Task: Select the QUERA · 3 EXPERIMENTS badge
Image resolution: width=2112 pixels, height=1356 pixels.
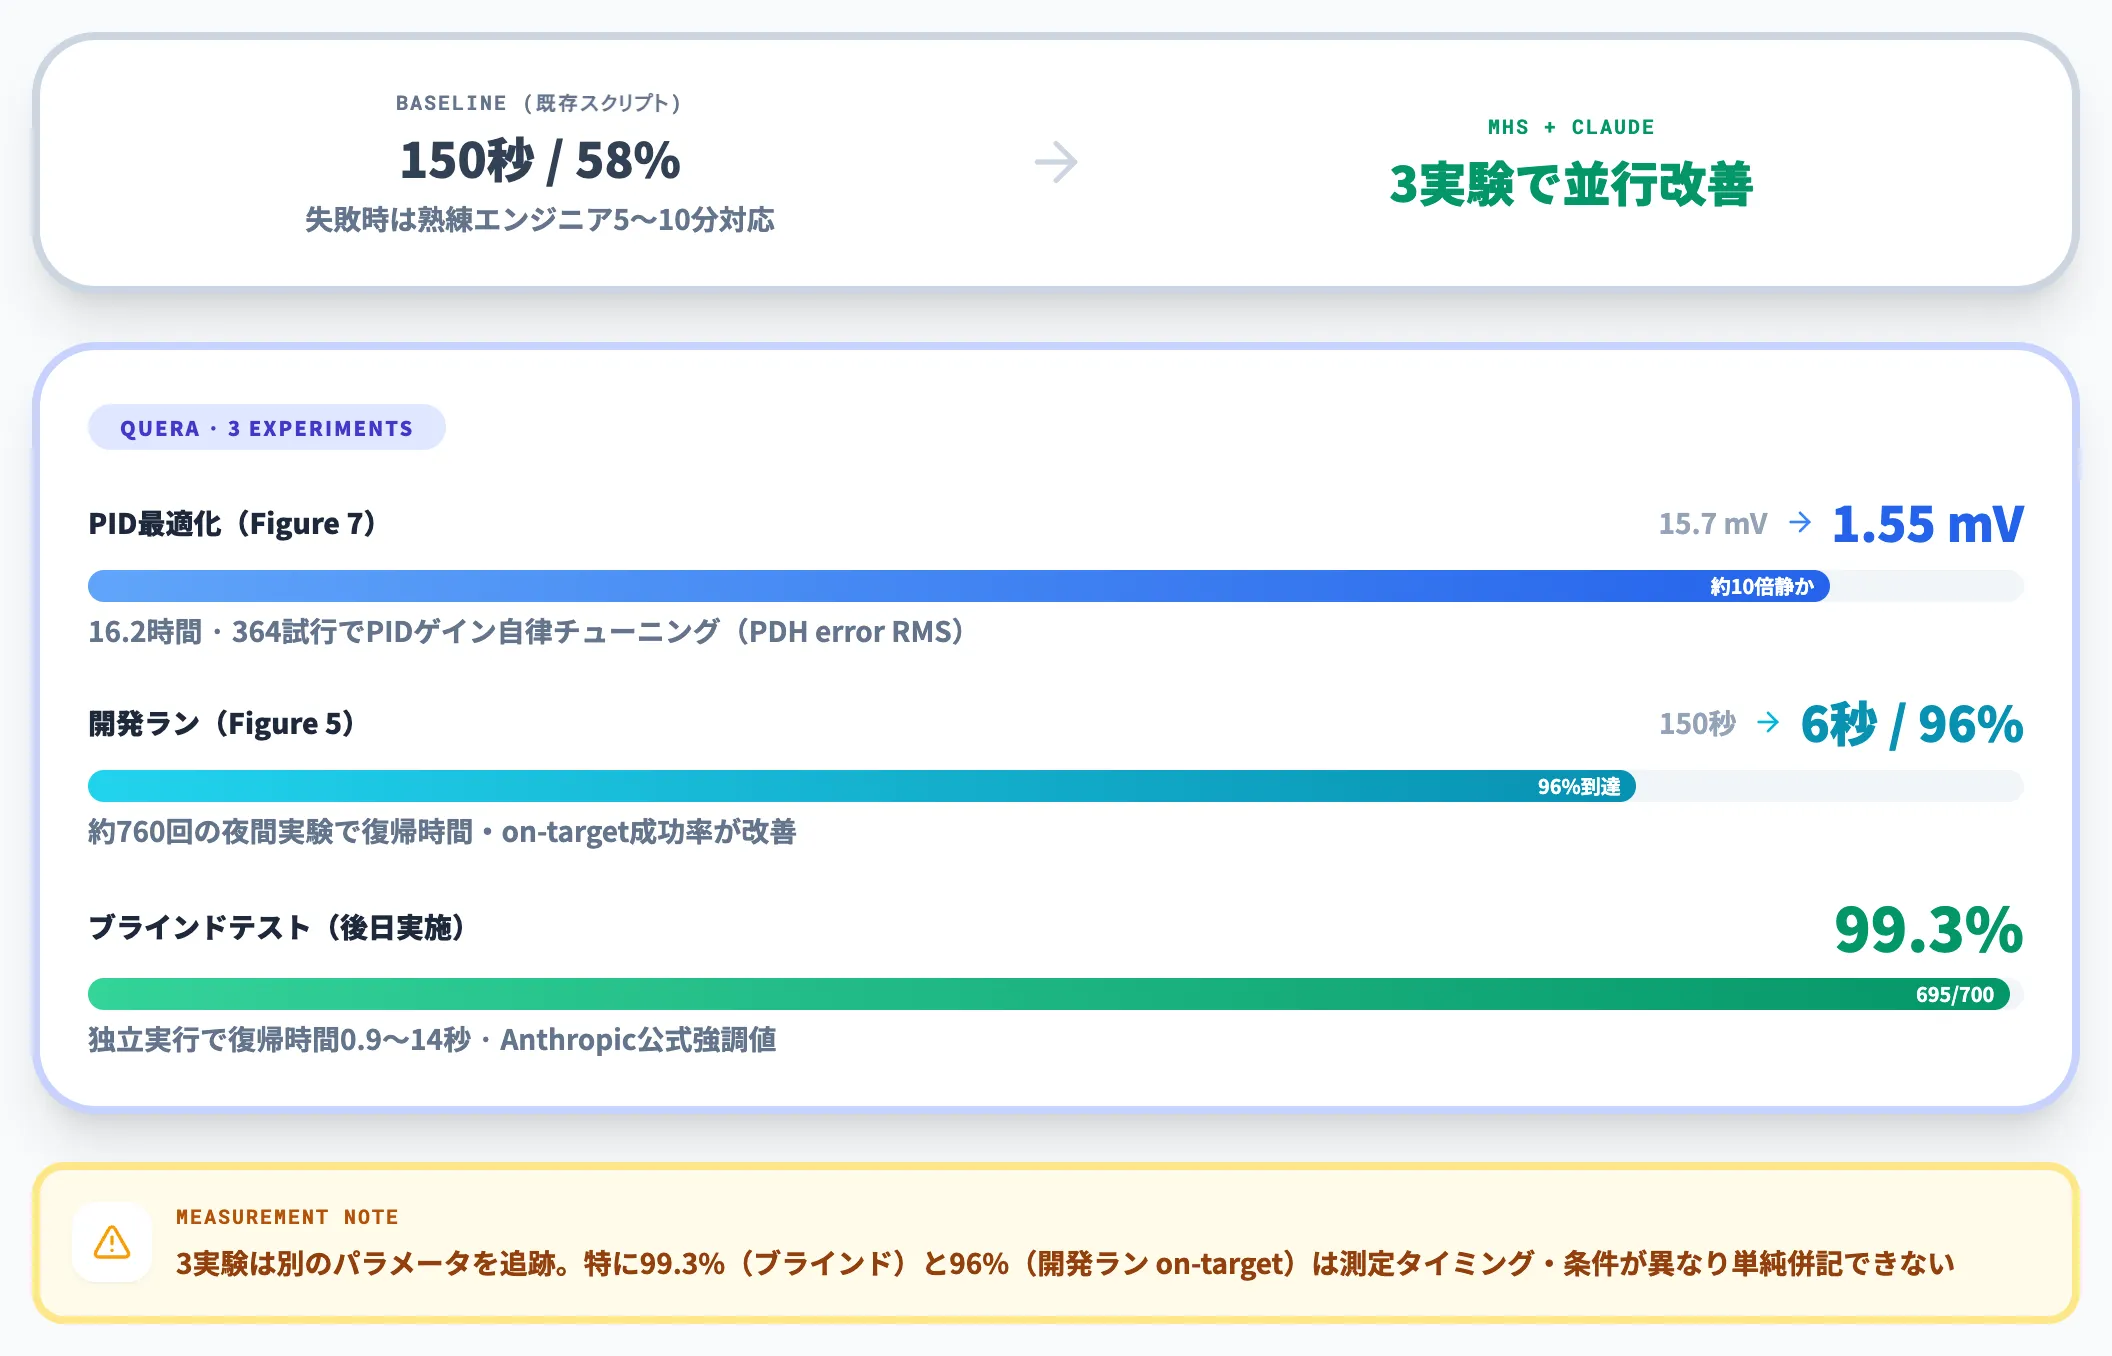Action: tap(266, 428)
